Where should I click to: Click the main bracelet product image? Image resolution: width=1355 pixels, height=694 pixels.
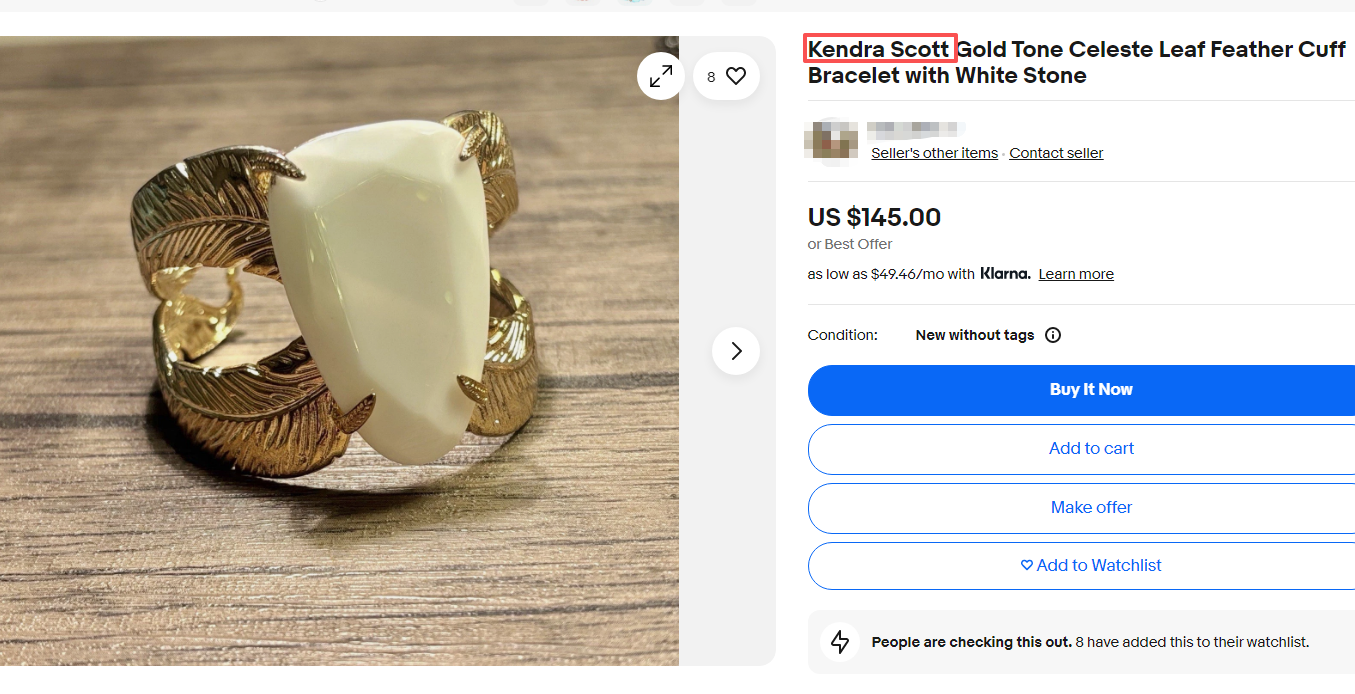(340, 350)
